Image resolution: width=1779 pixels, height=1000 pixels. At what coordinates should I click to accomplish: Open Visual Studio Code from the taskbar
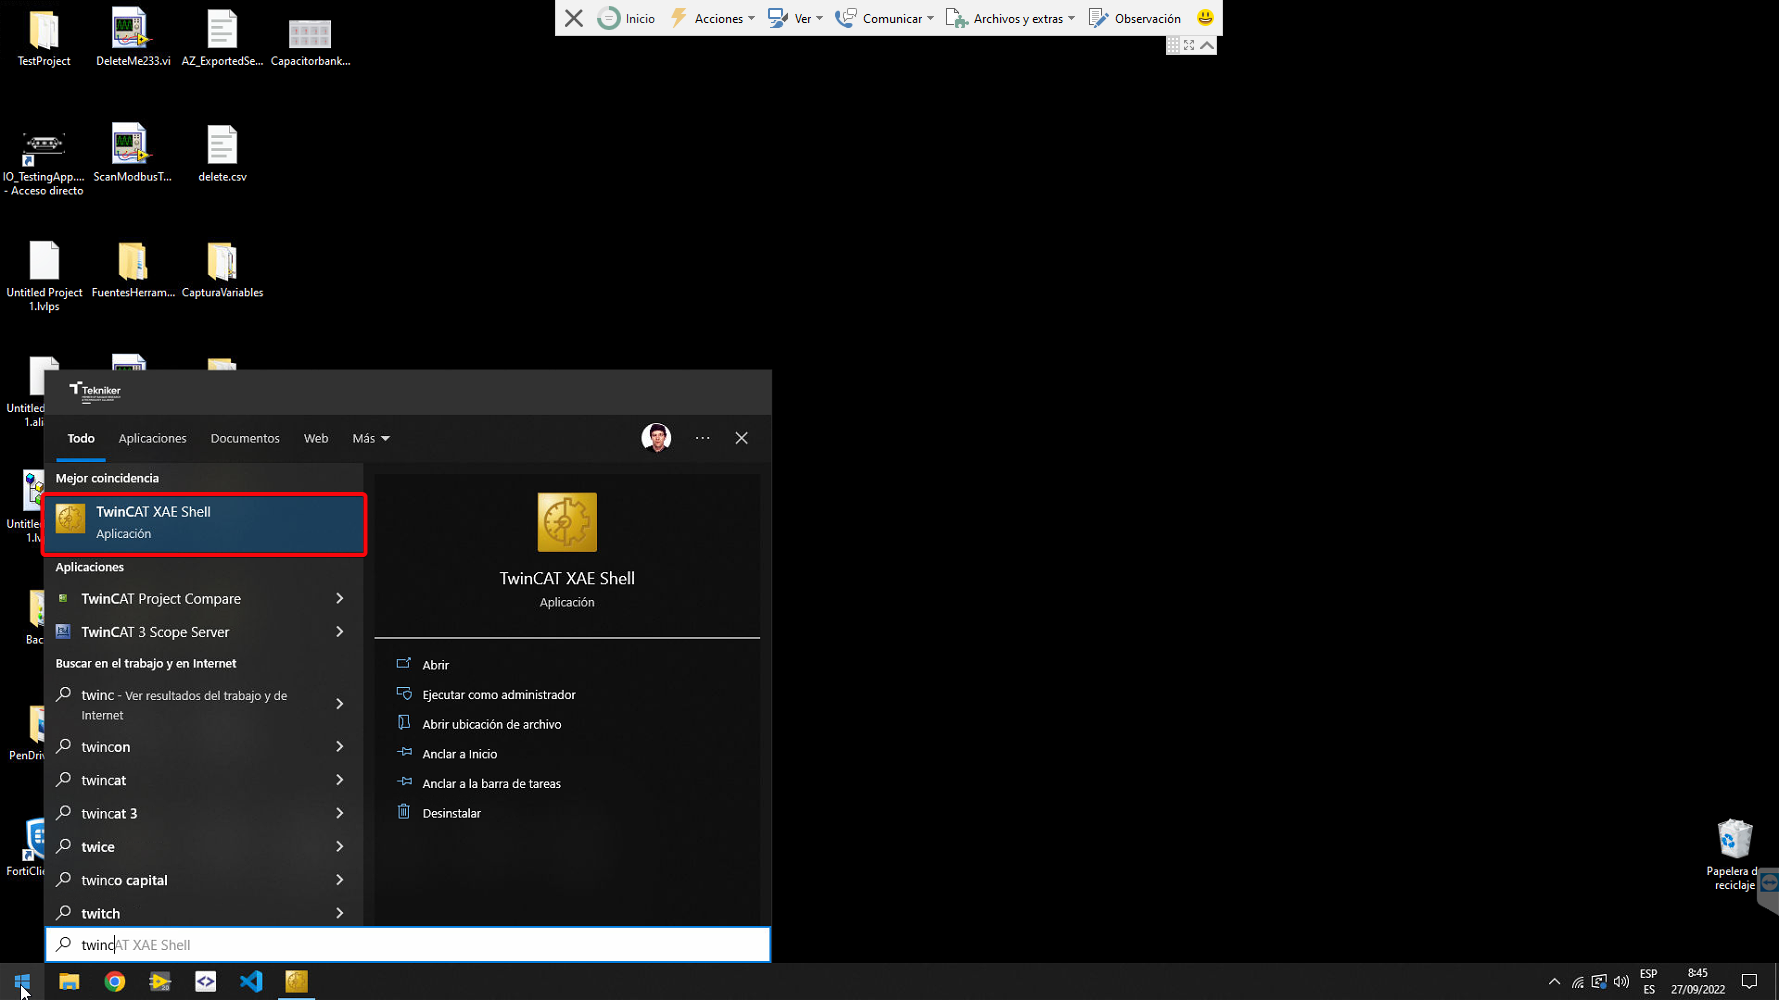tap(251, 981)
